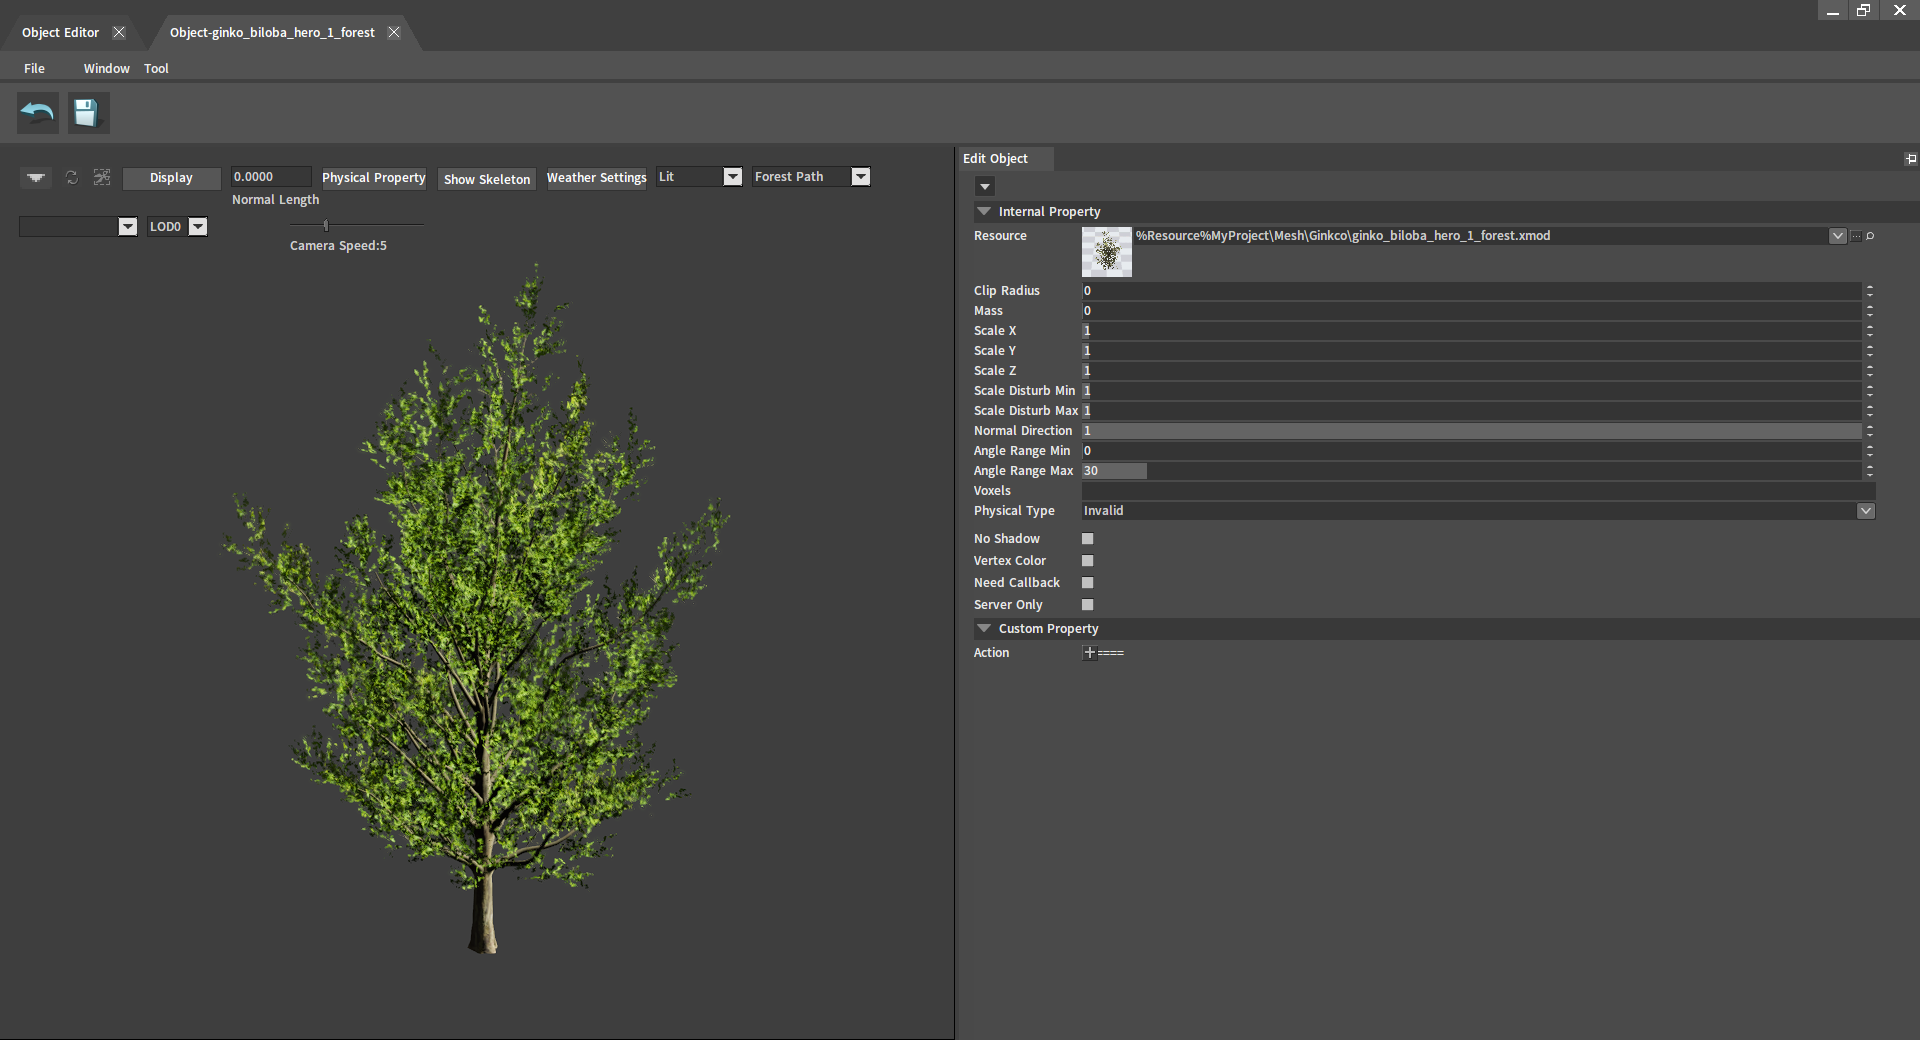The height and width of the screenshot is (1040, 1920).
Task: Open the File menu
Action: coord(34,69)
